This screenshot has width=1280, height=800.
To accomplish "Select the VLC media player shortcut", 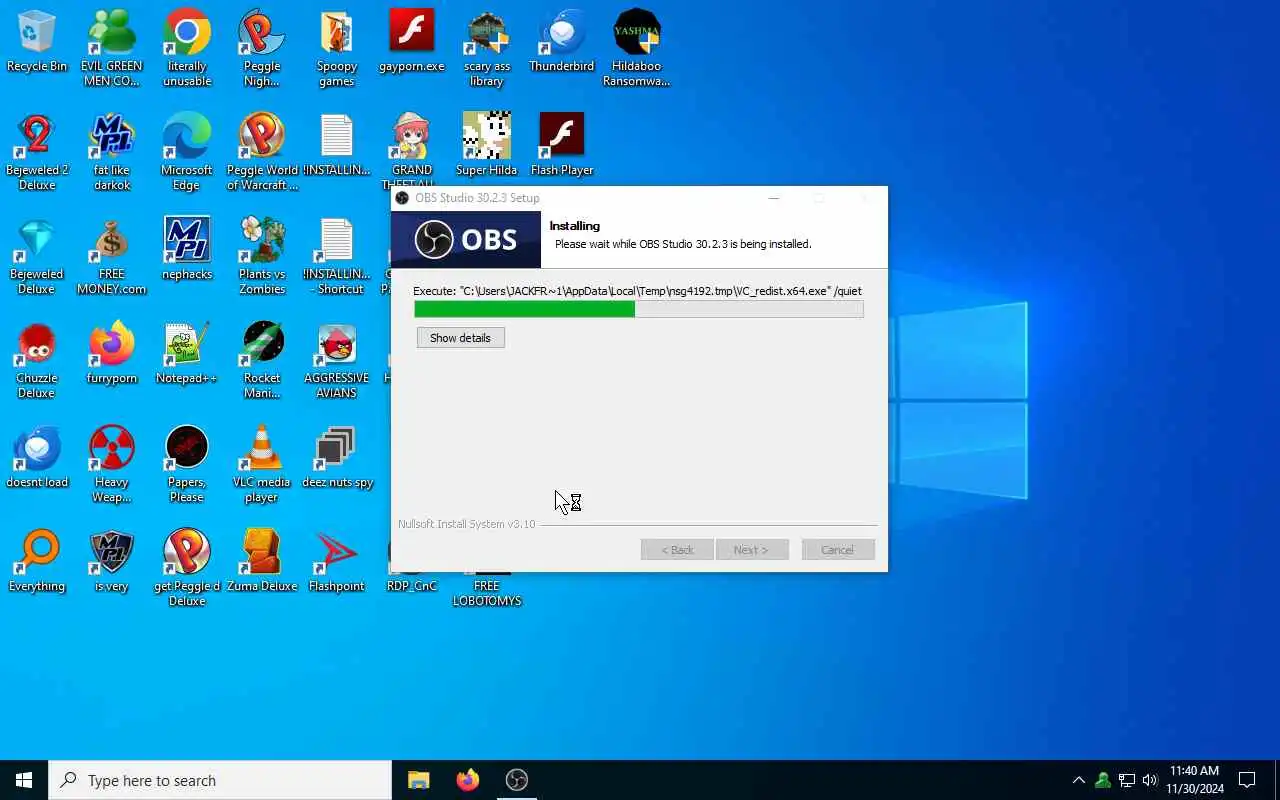I will click(262, 465).
